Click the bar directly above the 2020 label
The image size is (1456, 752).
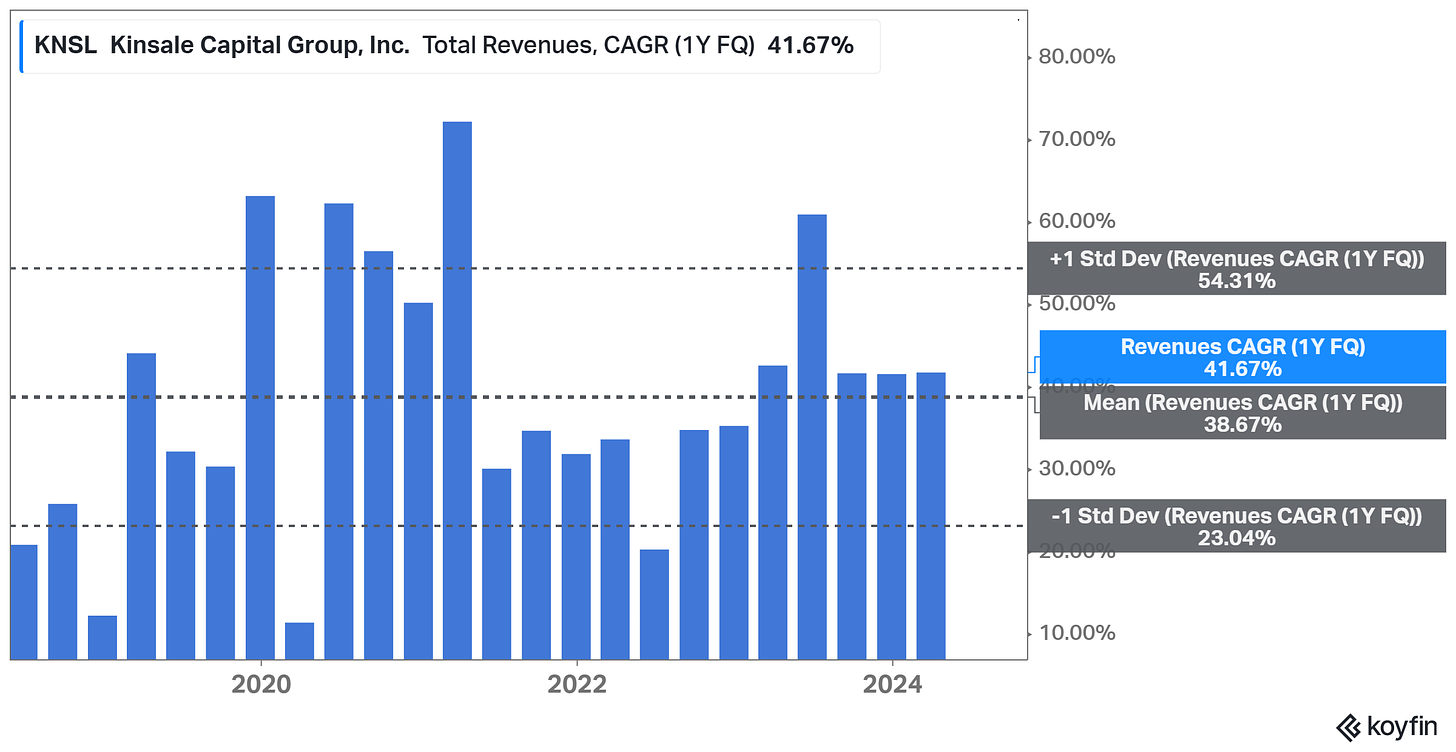pos(260,428)
